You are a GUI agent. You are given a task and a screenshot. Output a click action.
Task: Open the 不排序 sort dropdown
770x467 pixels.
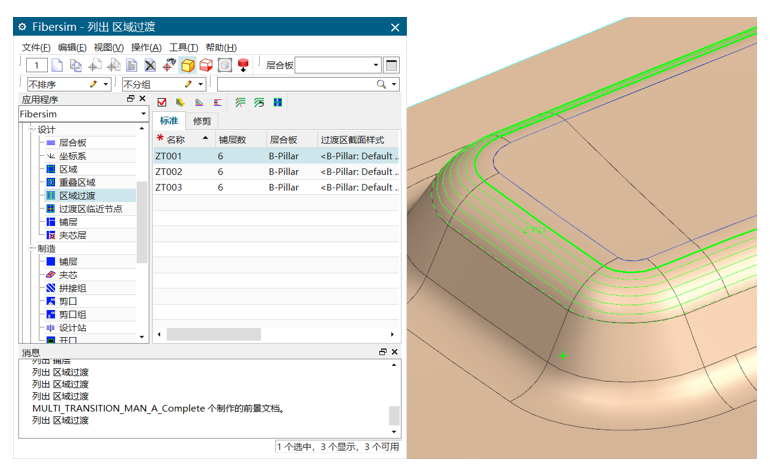(107, 85)
